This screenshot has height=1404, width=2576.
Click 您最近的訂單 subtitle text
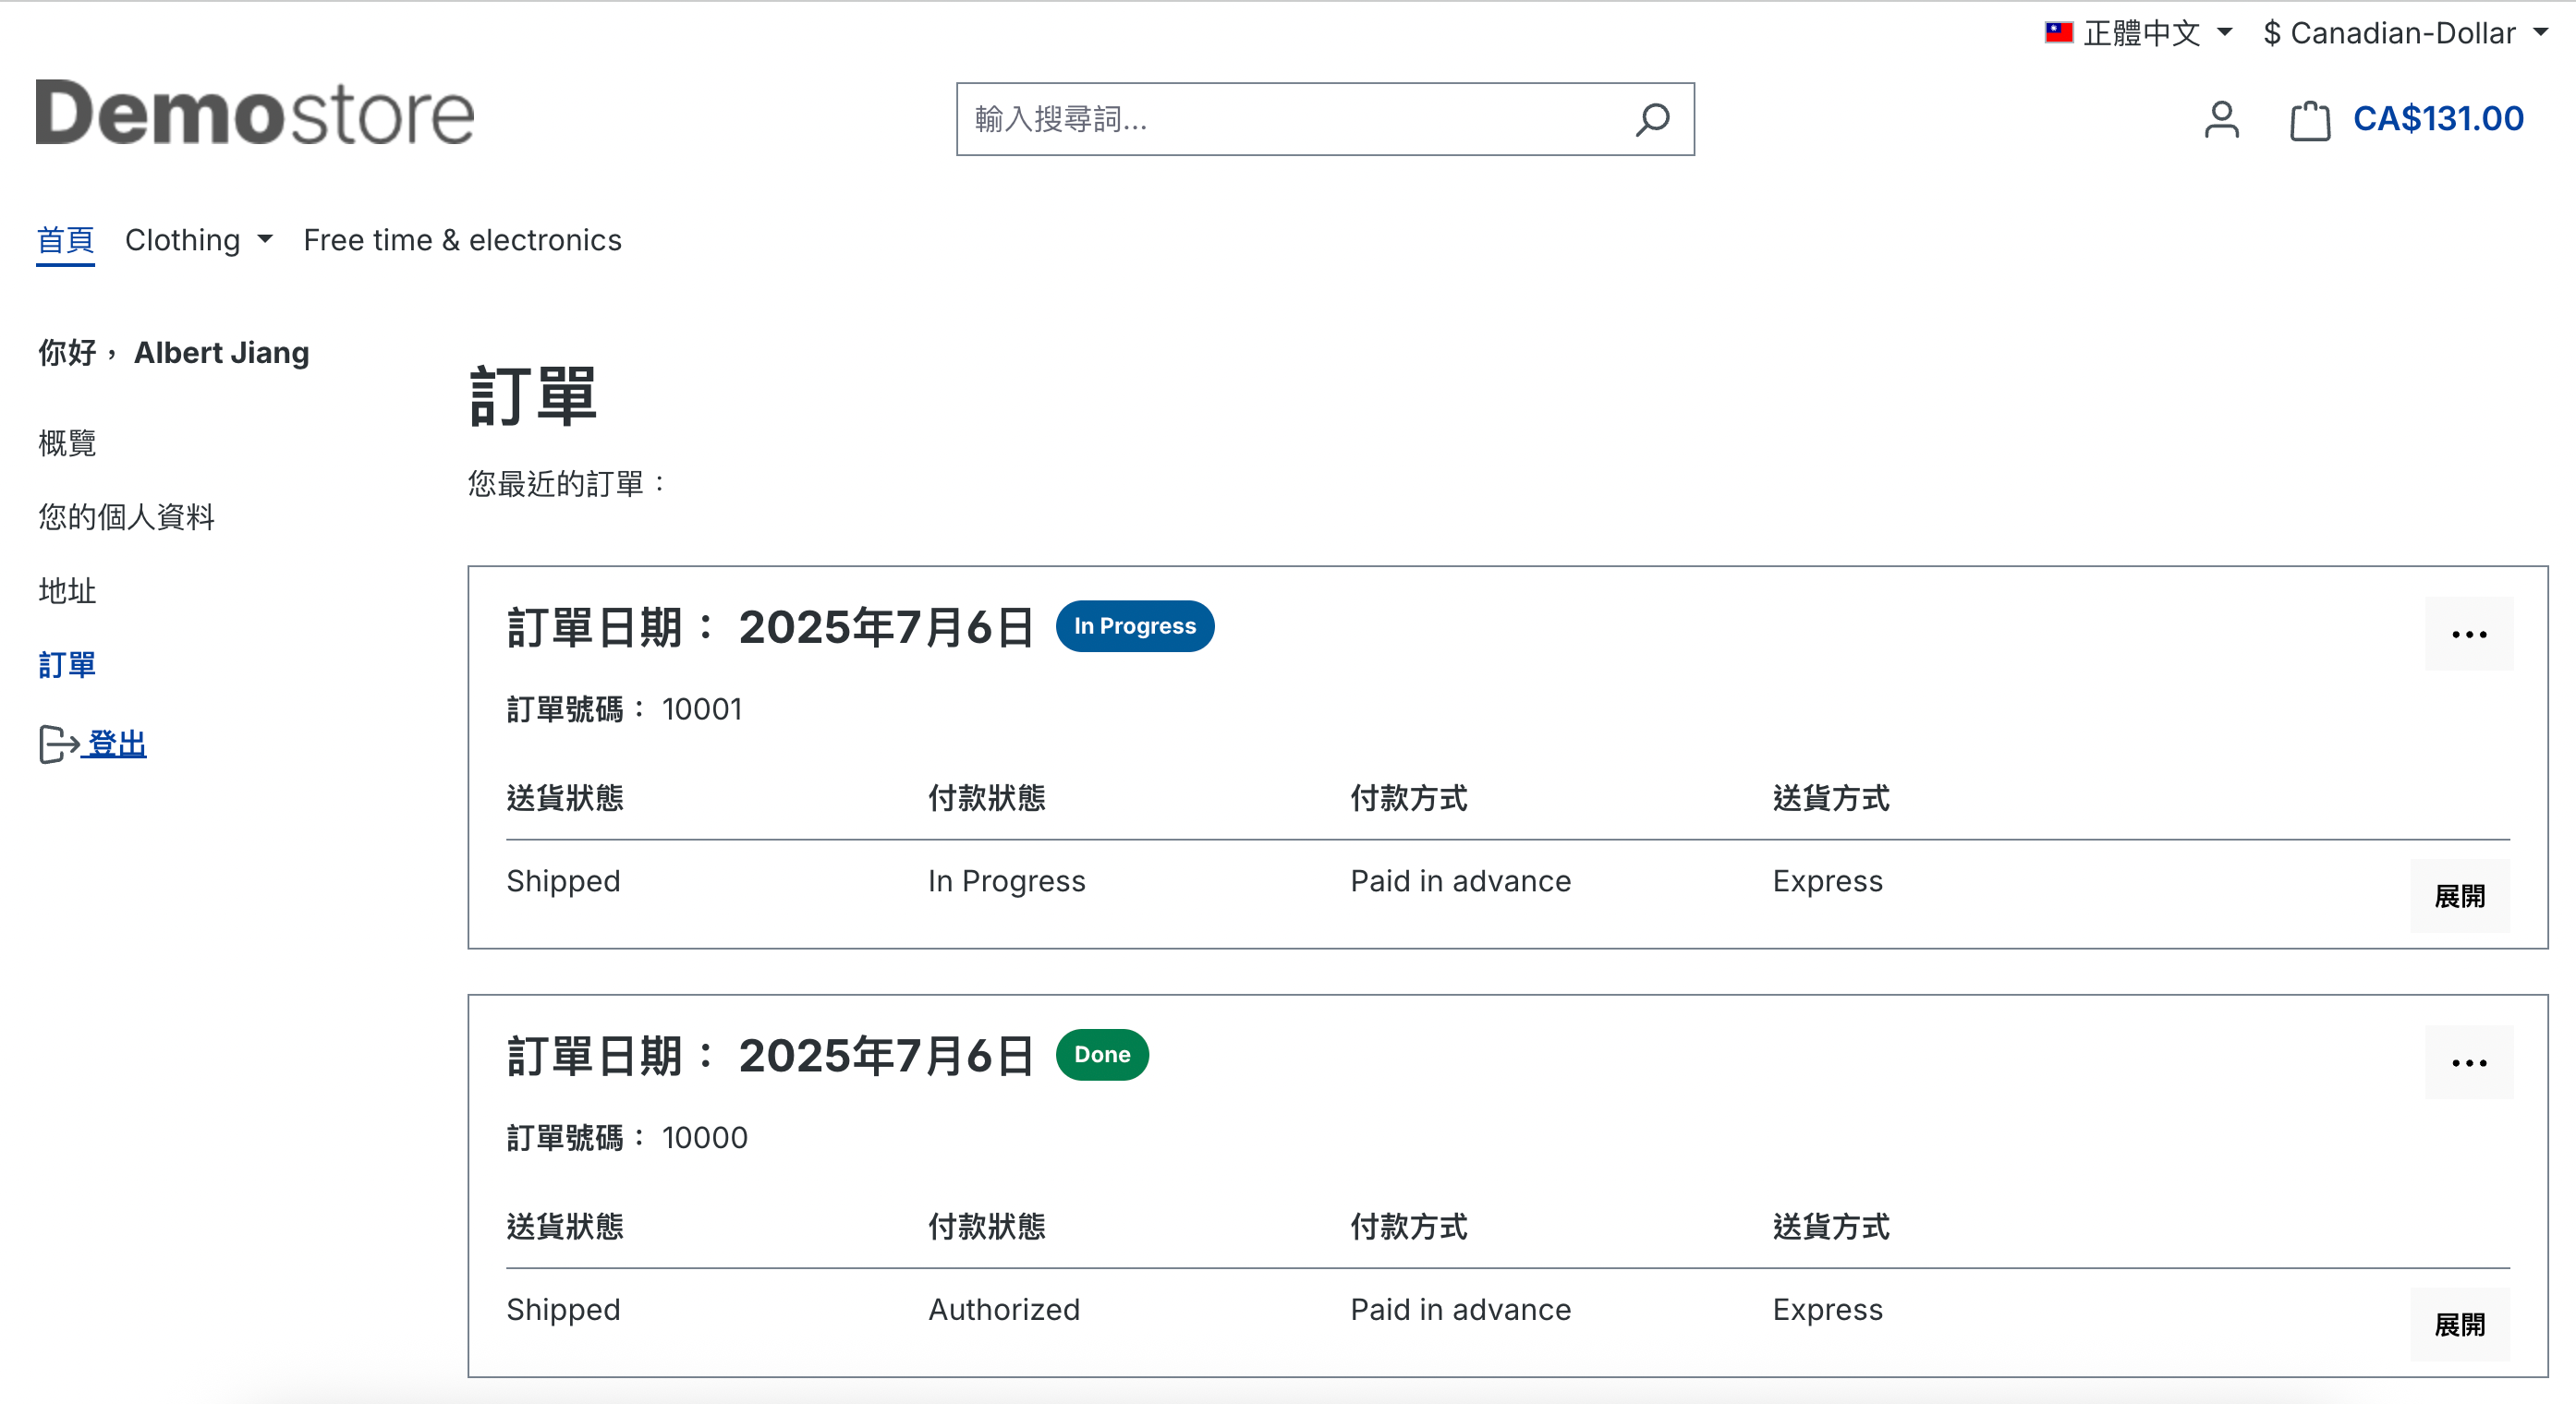[x=567, y=484]
